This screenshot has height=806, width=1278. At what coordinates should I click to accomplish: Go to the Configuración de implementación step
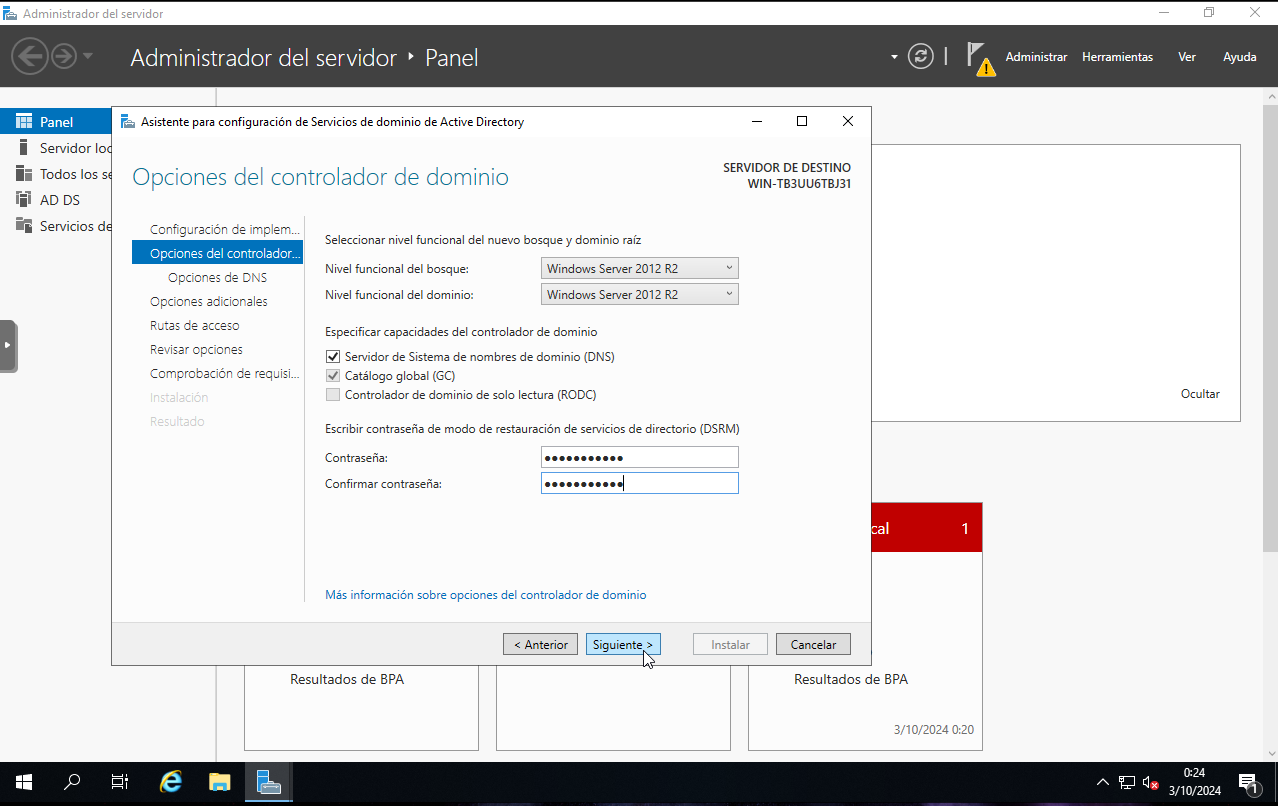225,230
